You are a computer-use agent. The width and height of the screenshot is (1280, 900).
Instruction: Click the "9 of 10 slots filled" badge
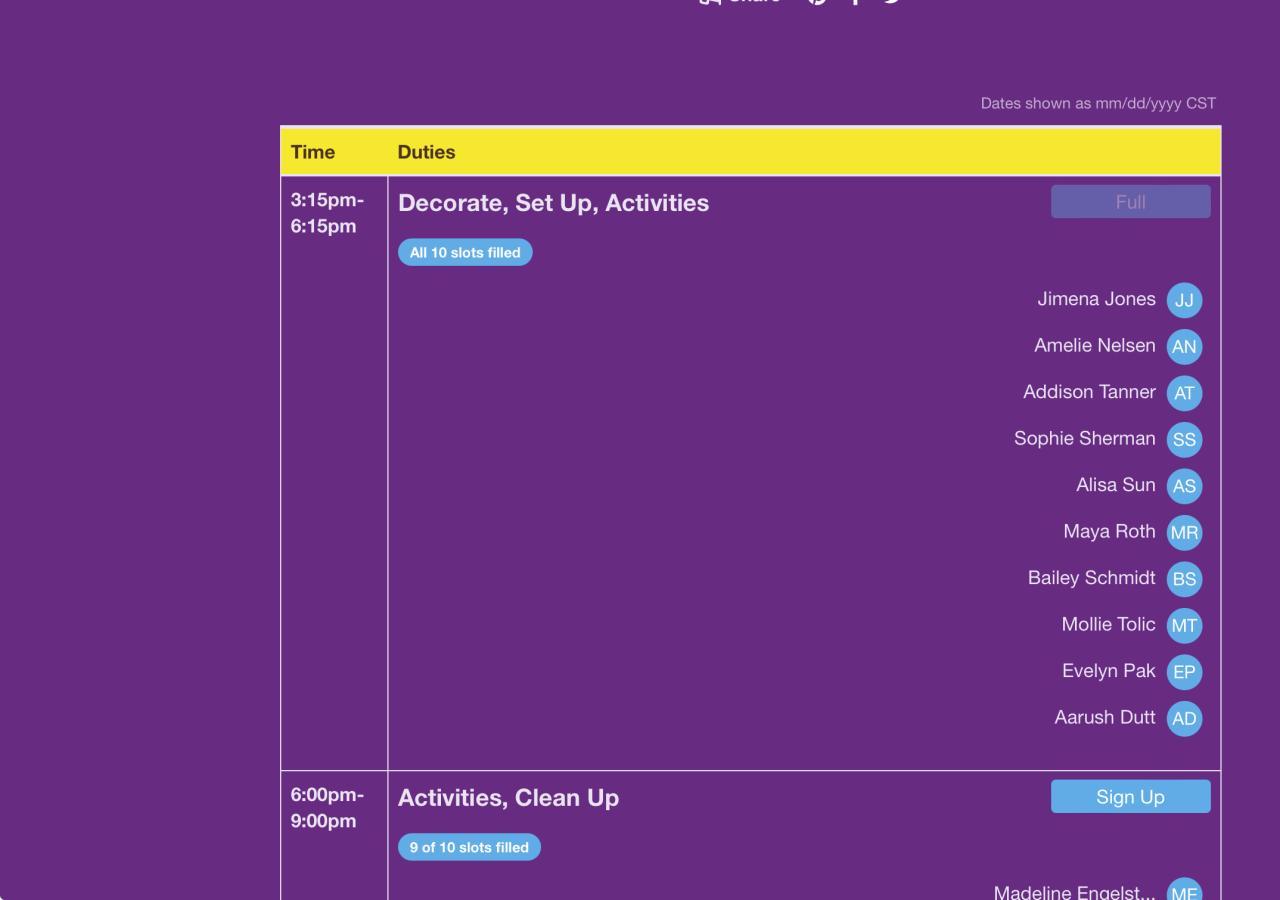(469, 848)
